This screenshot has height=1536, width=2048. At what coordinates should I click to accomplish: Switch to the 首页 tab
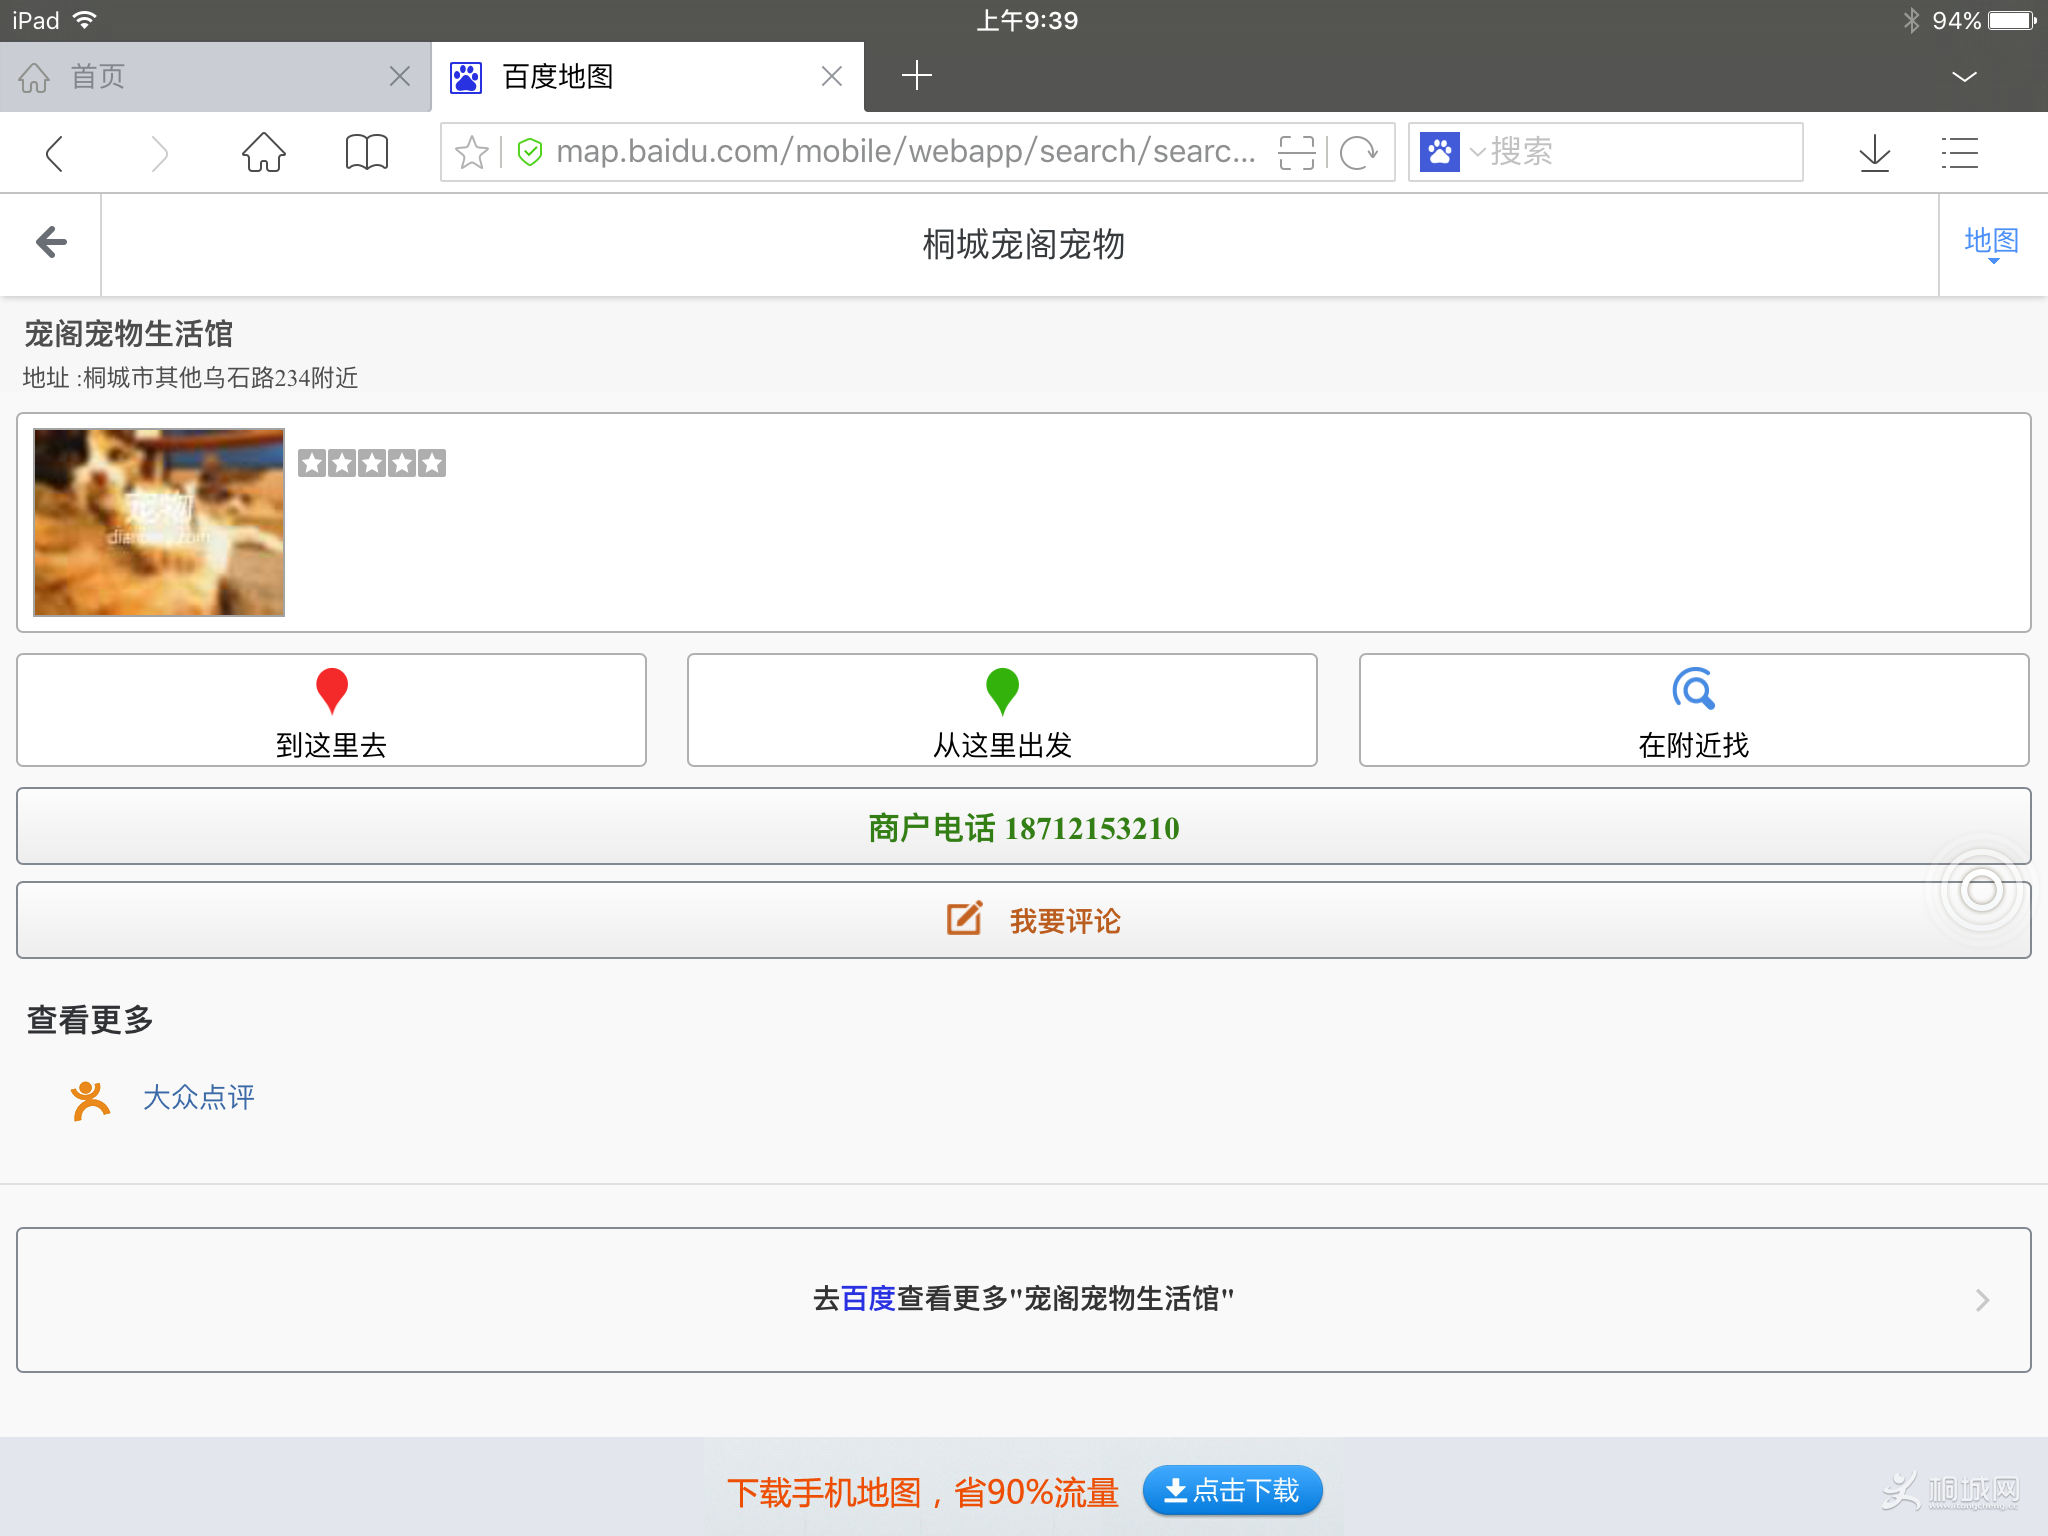click(x=215, y=76)
